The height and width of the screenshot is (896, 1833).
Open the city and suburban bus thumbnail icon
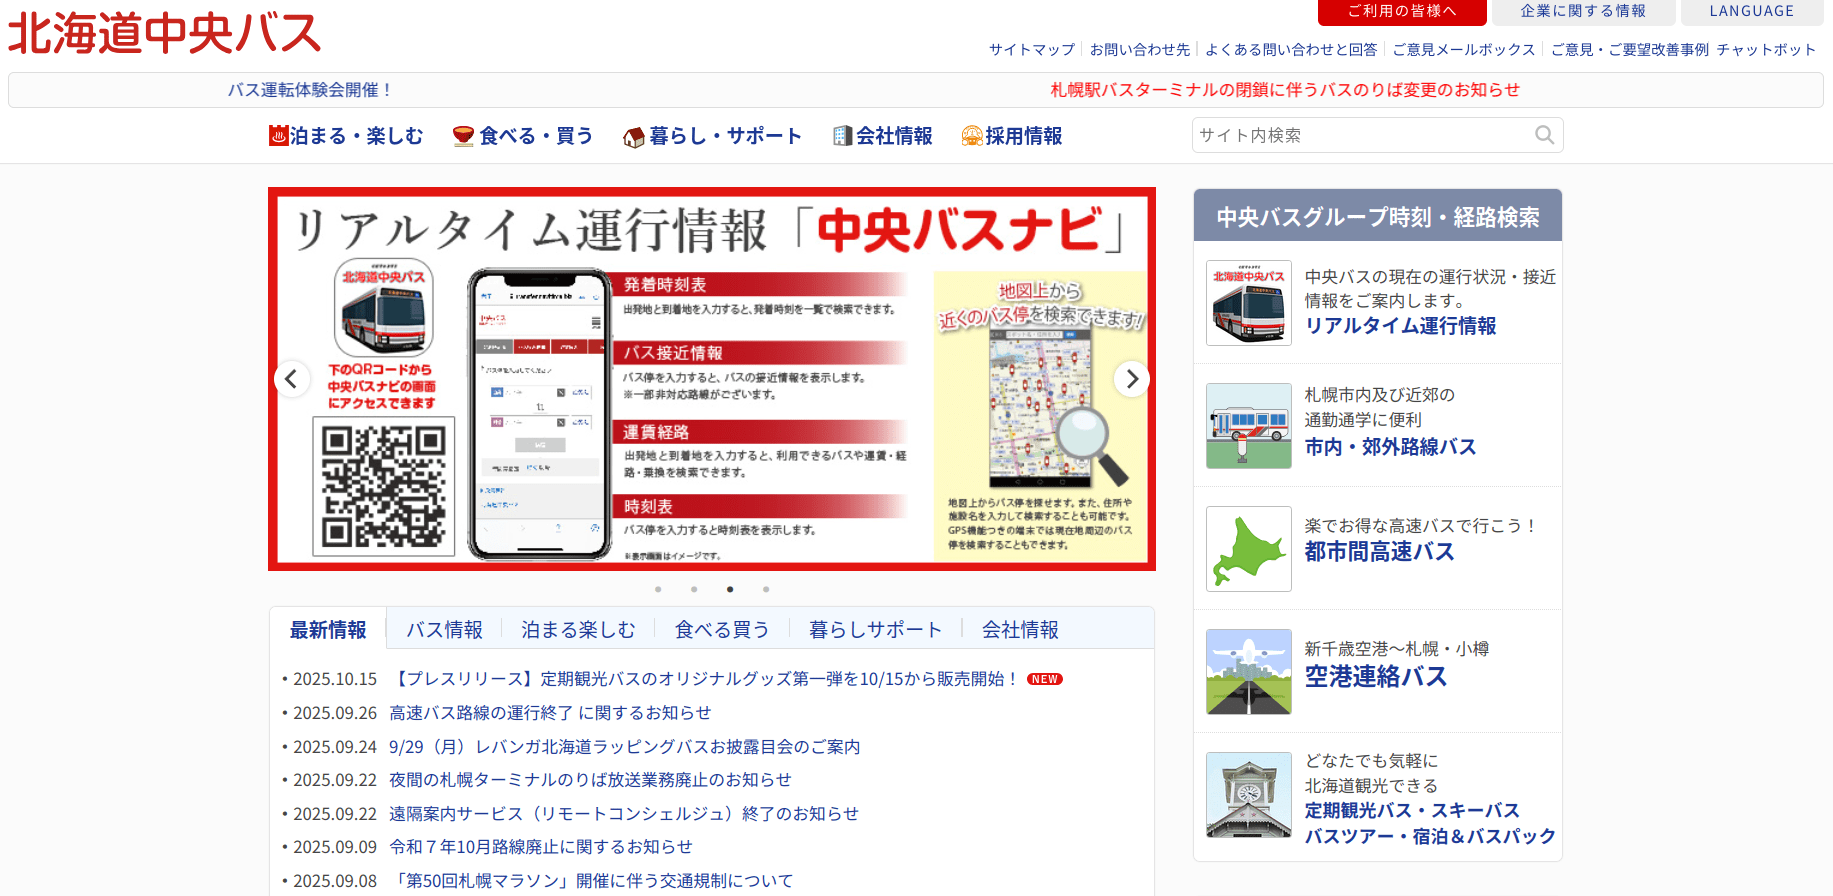click(1248, 426)
